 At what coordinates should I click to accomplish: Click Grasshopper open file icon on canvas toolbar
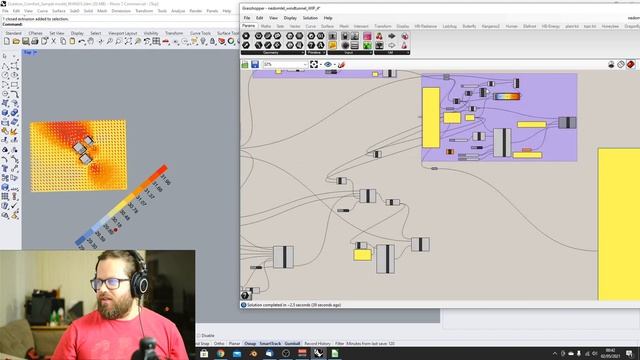(245, 64)
